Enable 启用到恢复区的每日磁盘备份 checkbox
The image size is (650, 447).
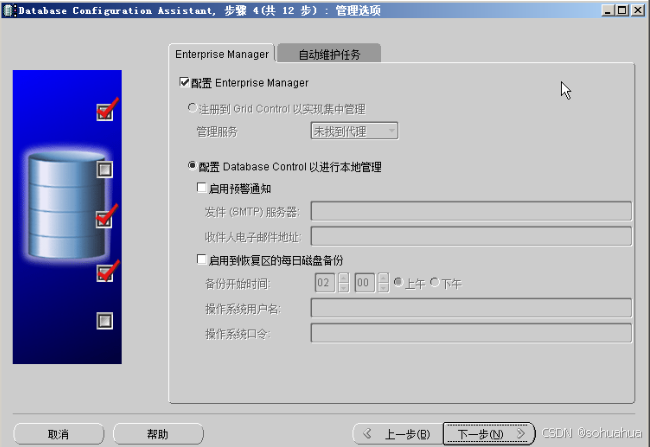[x=201, y=260]
